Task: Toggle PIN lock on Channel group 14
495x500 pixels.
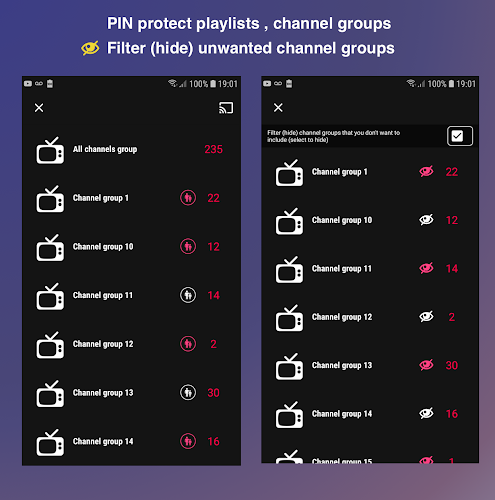Action: coord(188,441)
